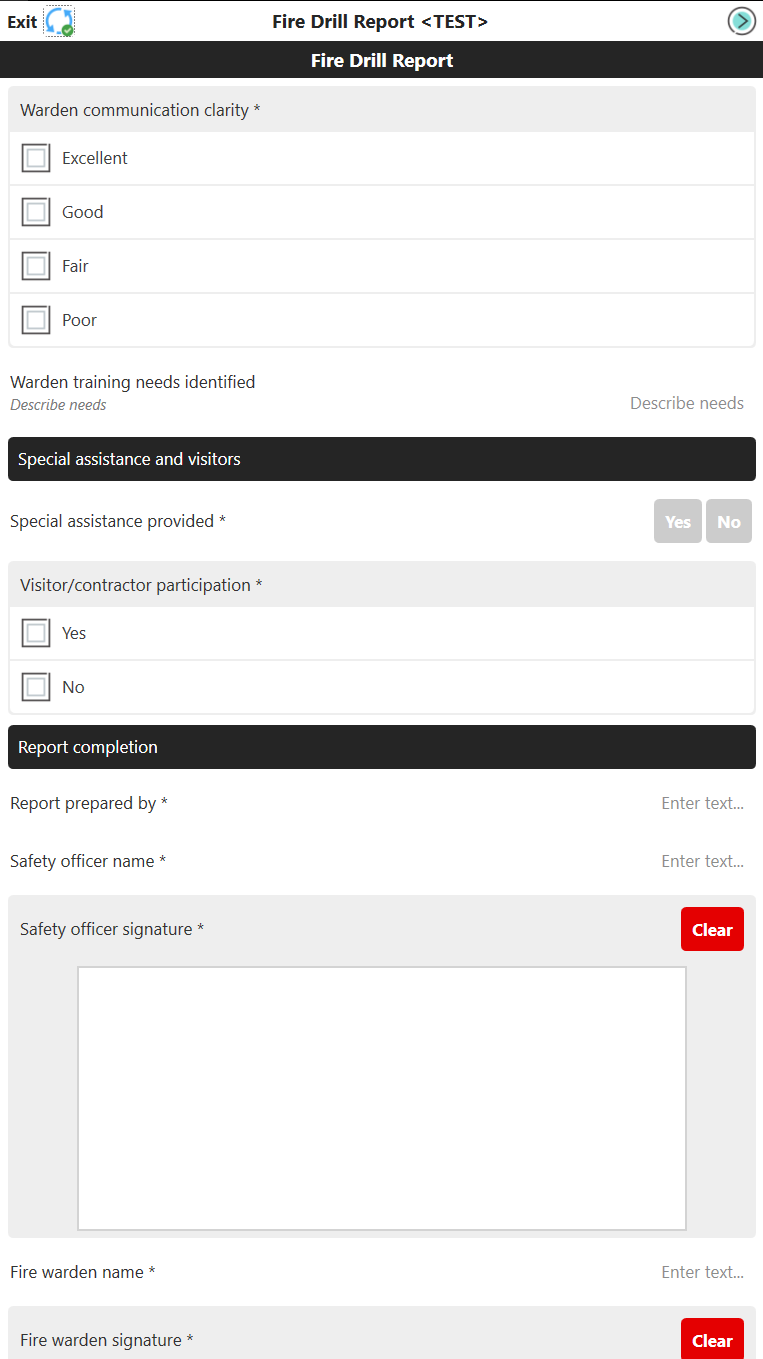Clear the safety officer signature
This screenshot has height=1359, width=763.
coord(712,929)
